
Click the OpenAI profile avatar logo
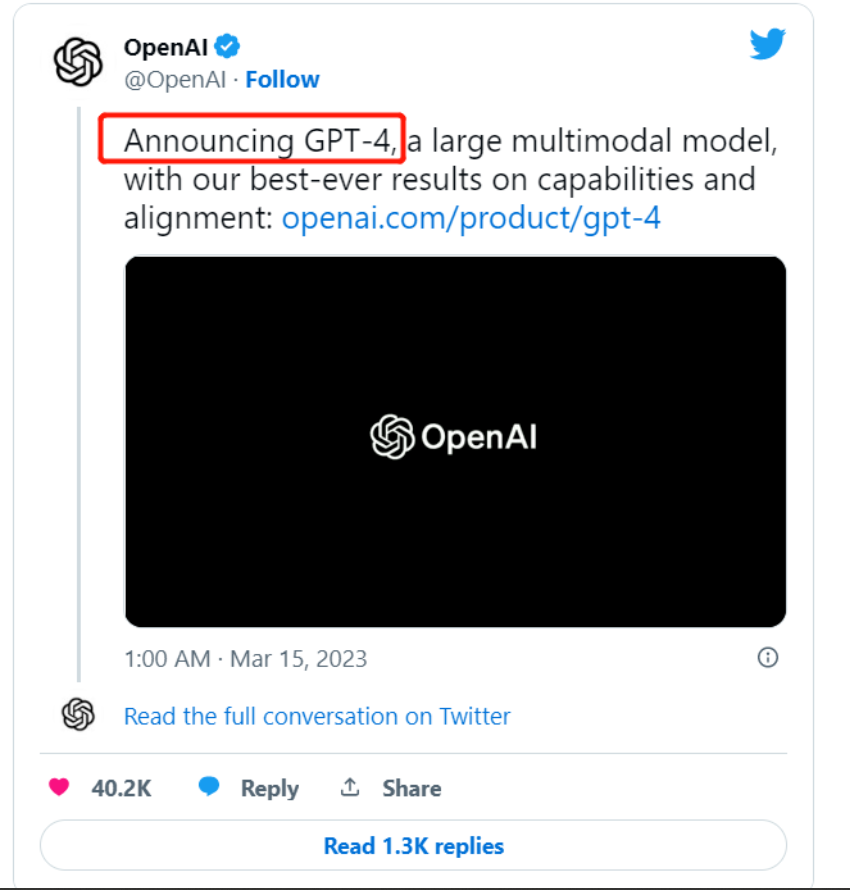pyautogui.click(x=77, y=61)
